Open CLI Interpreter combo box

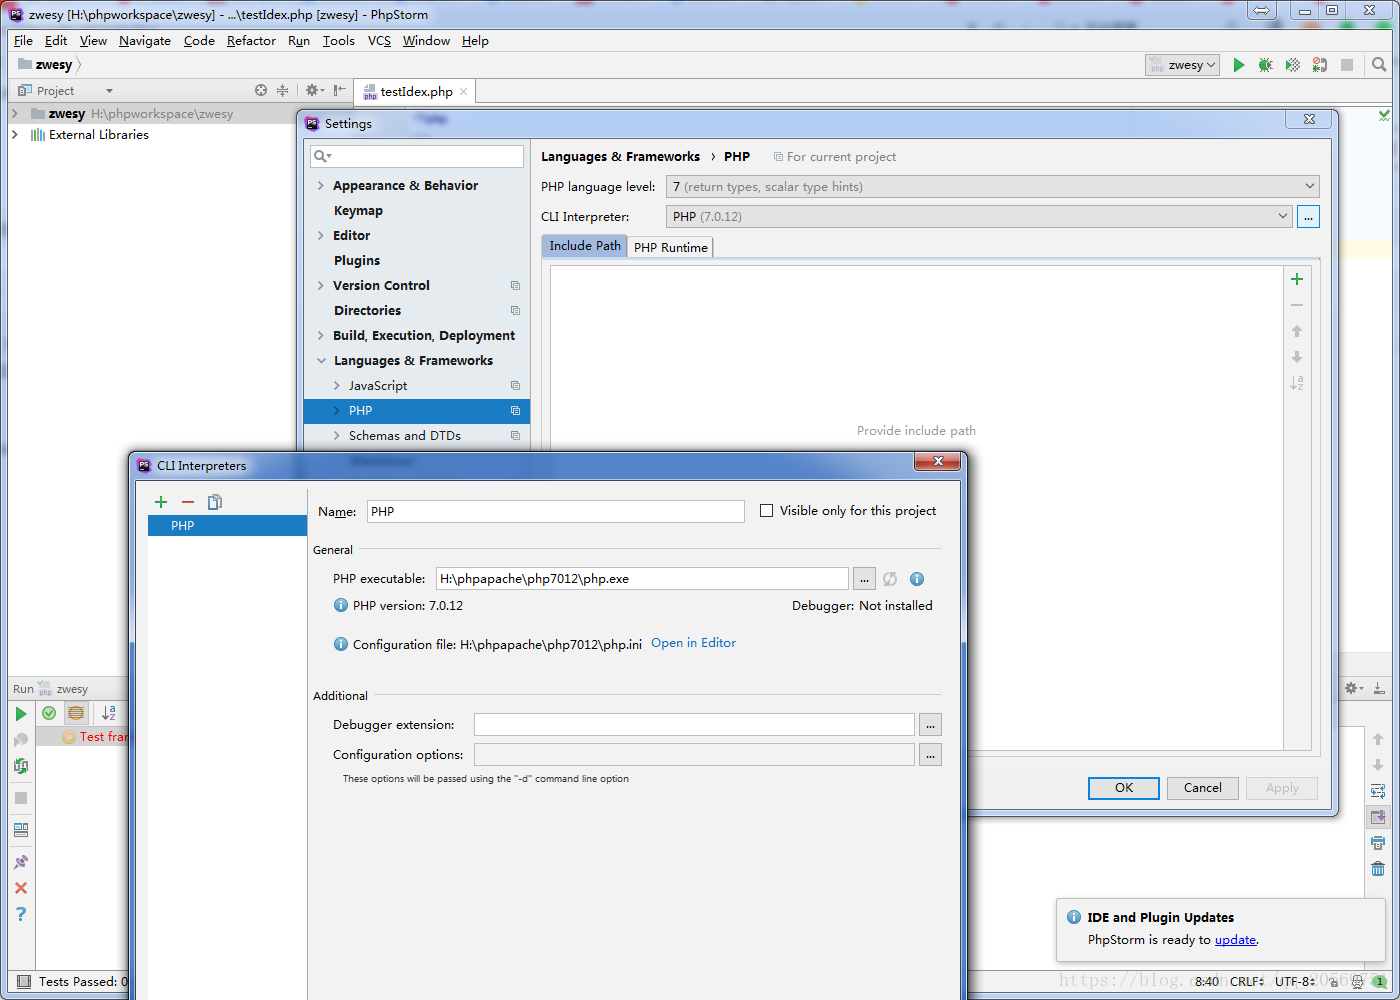(979, 217)
